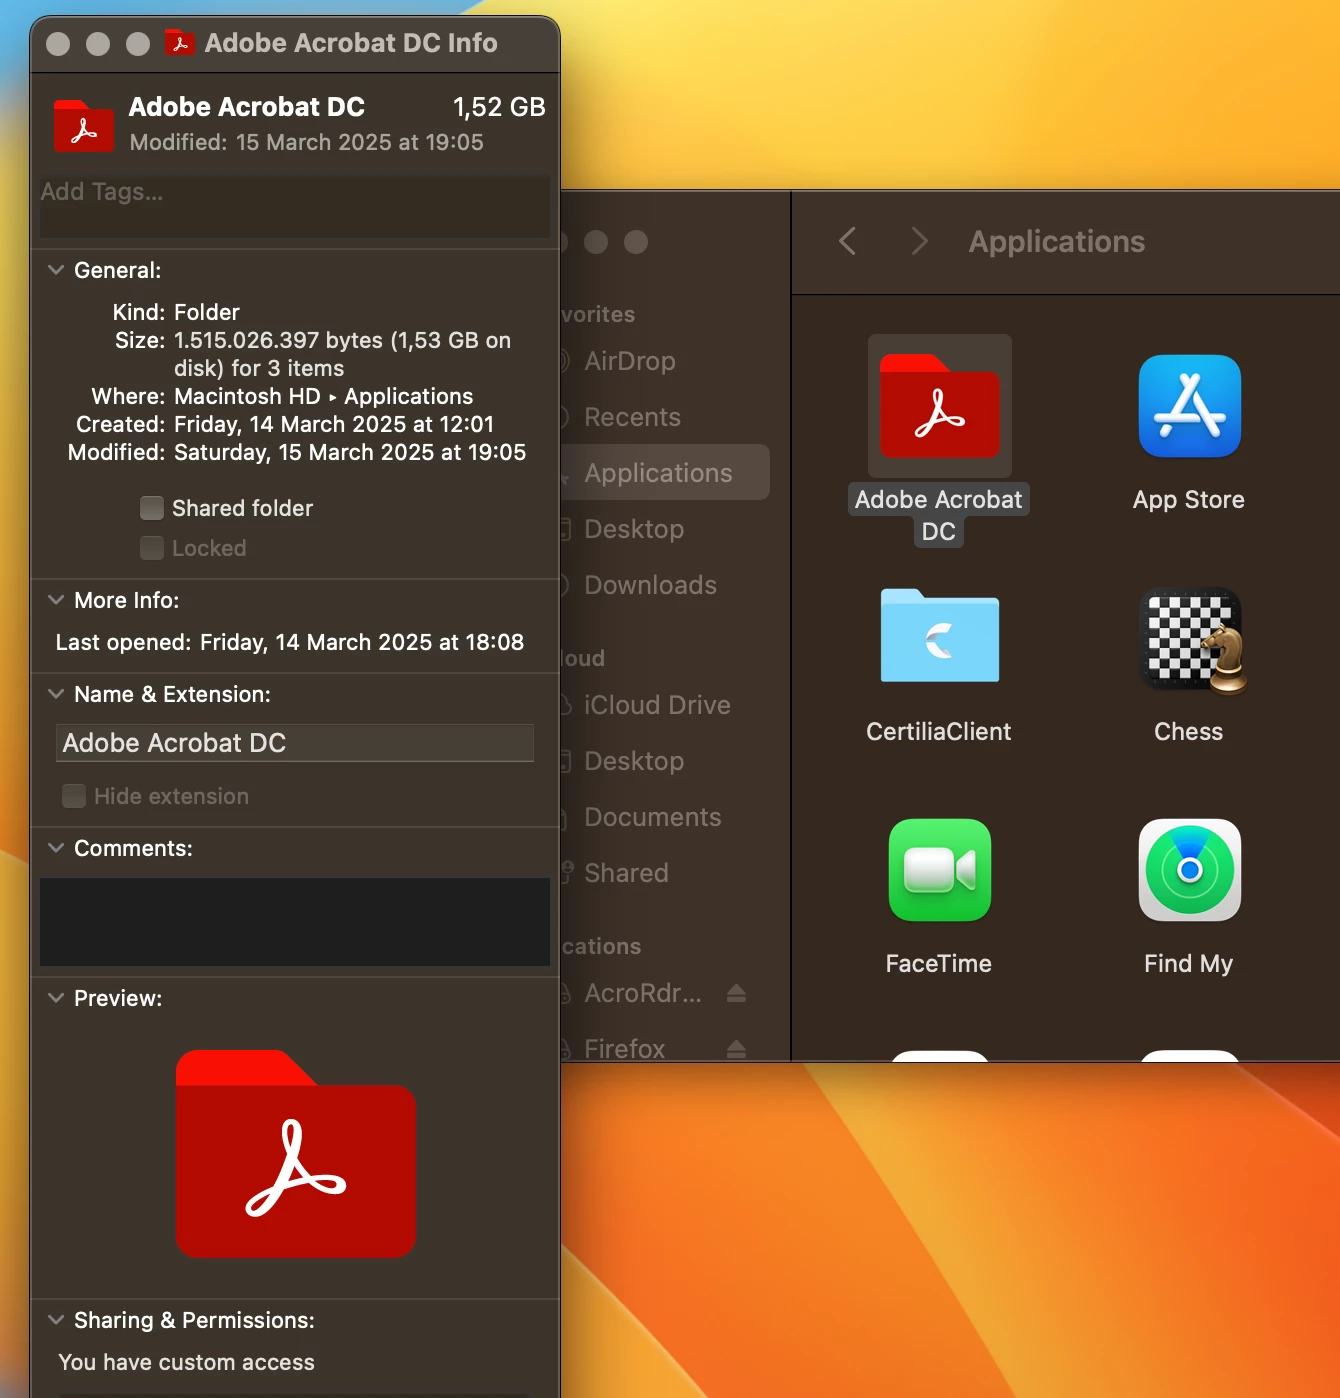
Task: Collapse the General section
Action: 56,270
